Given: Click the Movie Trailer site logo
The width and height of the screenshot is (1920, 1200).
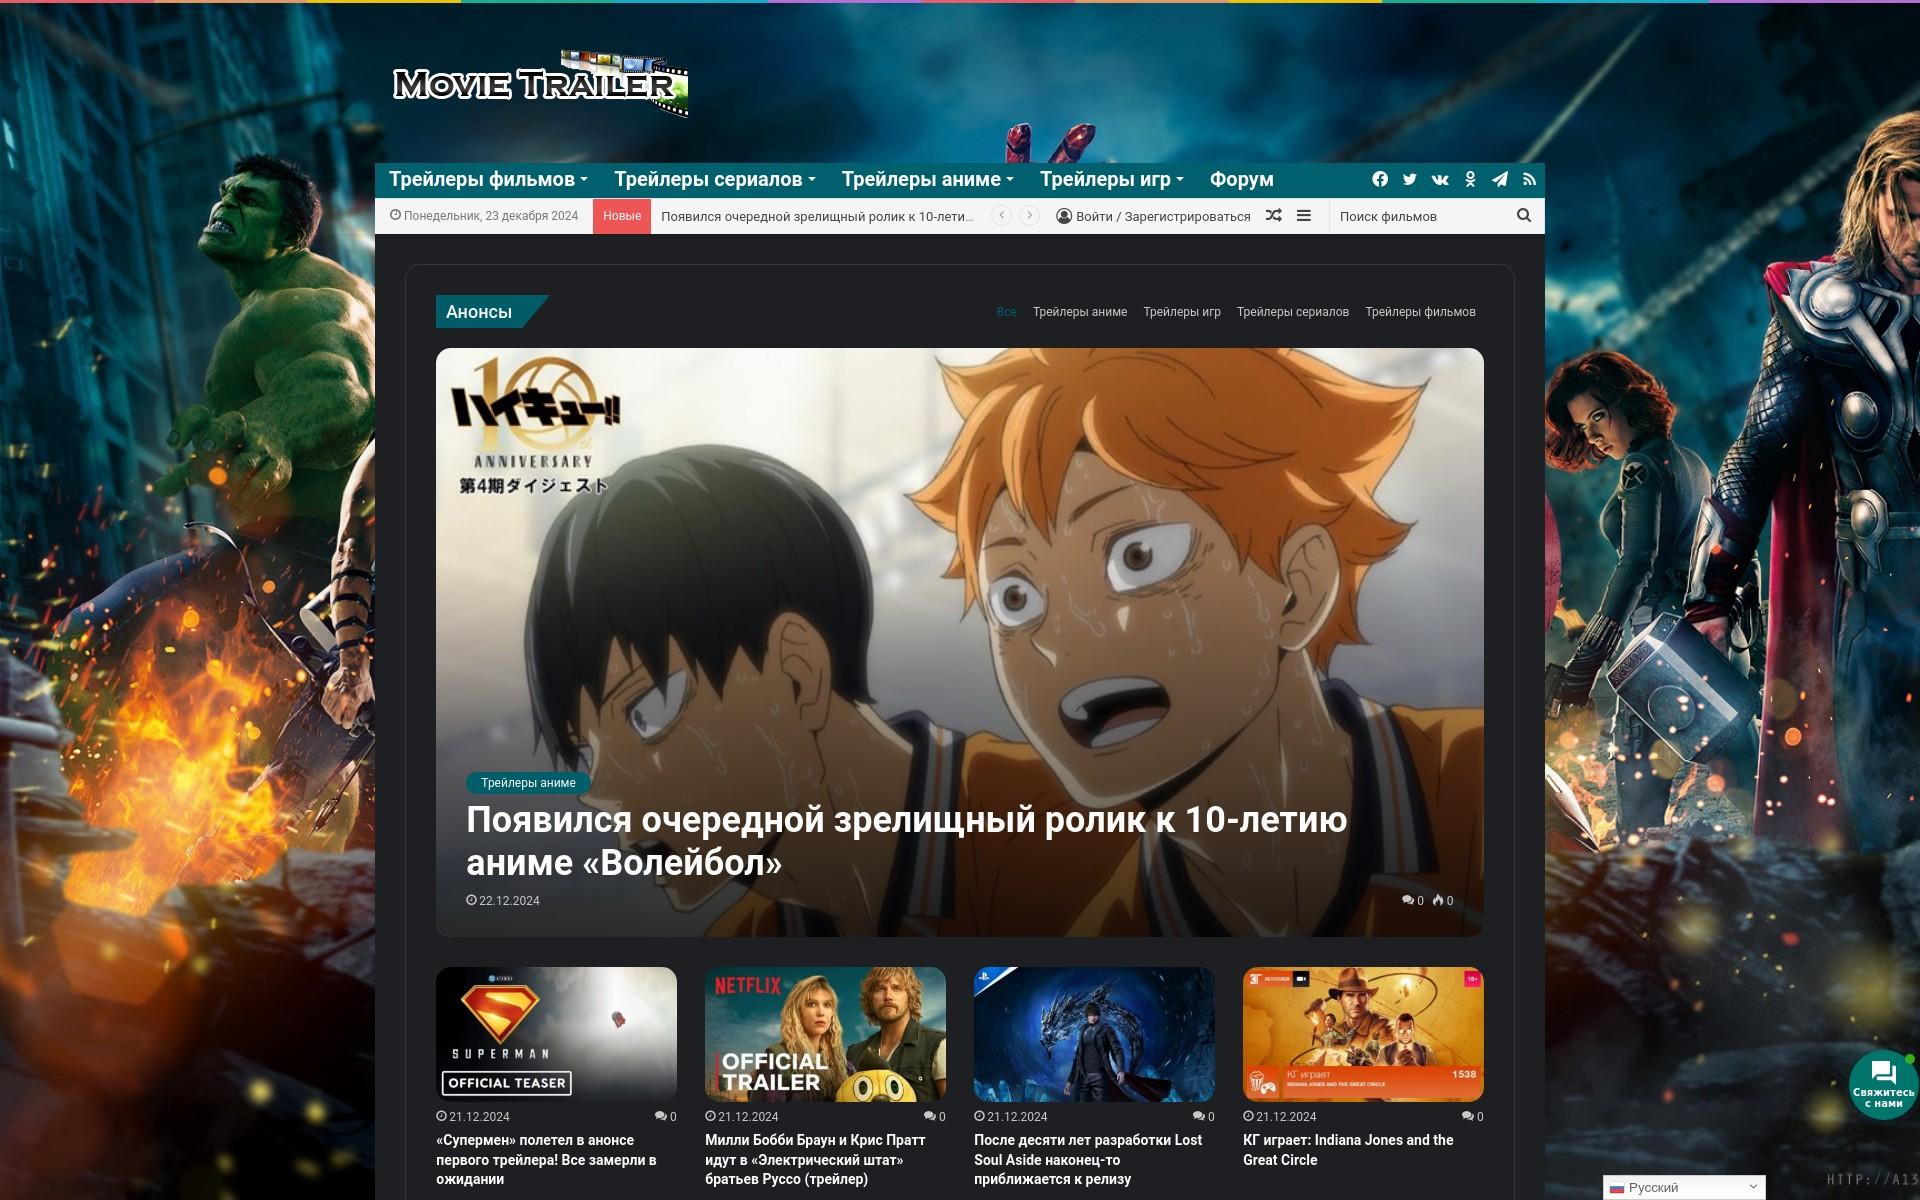Looking at the screenshot, I should pos(540,84).
